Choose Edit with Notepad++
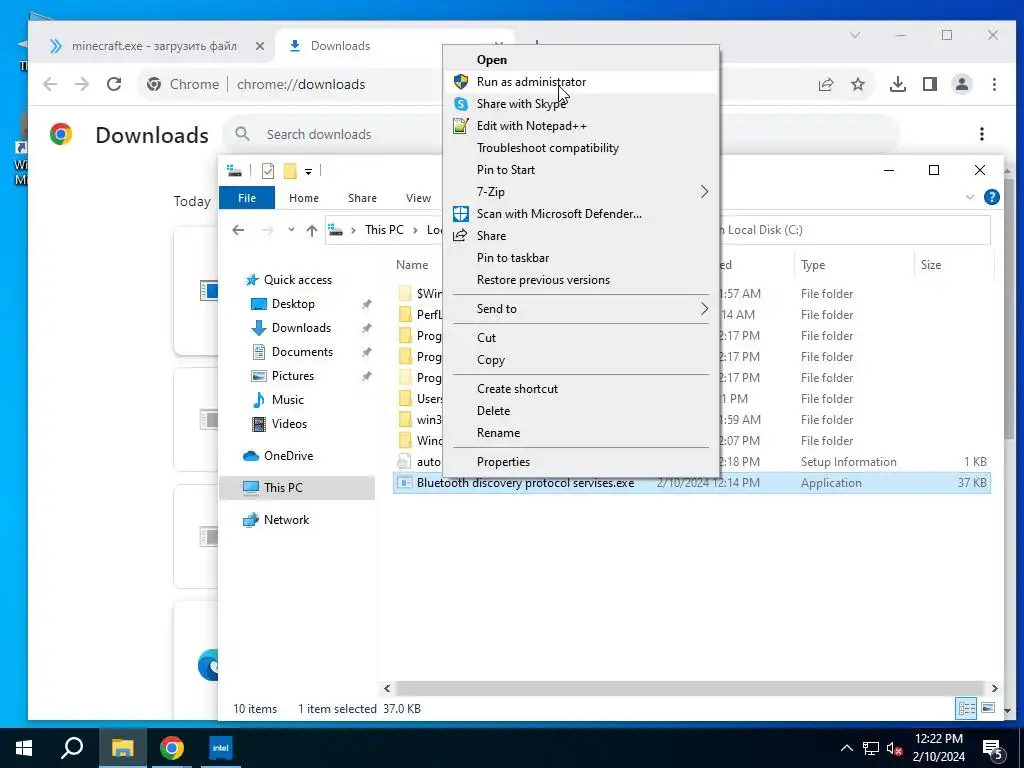The height and width of the screenshot is (768, 1024). pyautogui.click(x=581, y=125)
